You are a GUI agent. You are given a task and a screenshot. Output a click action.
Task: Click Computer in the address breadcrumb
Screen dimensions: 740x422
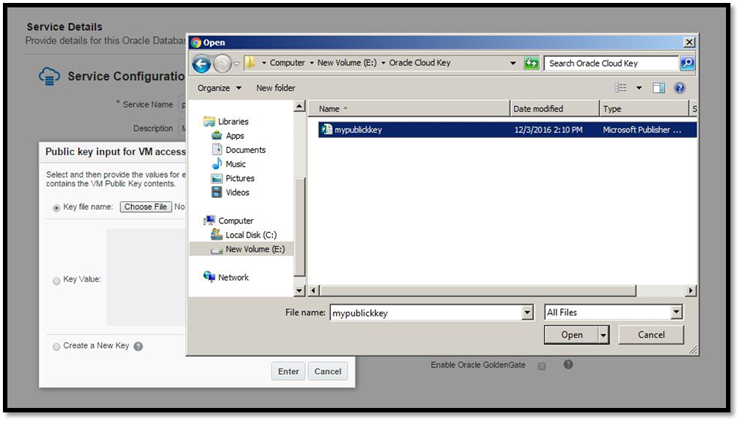point(287,63)
